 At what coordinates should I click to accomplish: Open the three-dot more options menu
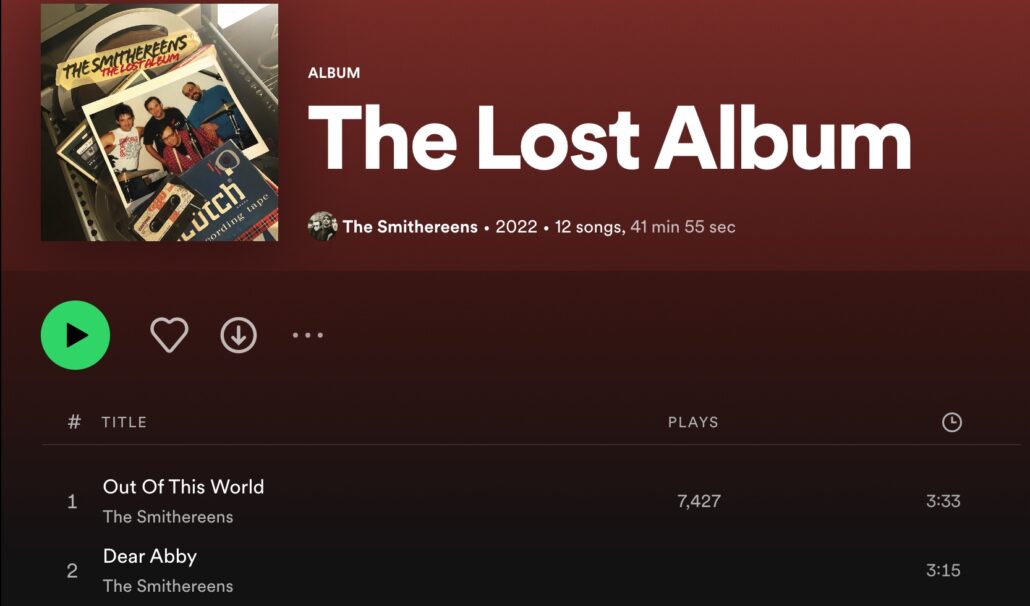(307, 335)
